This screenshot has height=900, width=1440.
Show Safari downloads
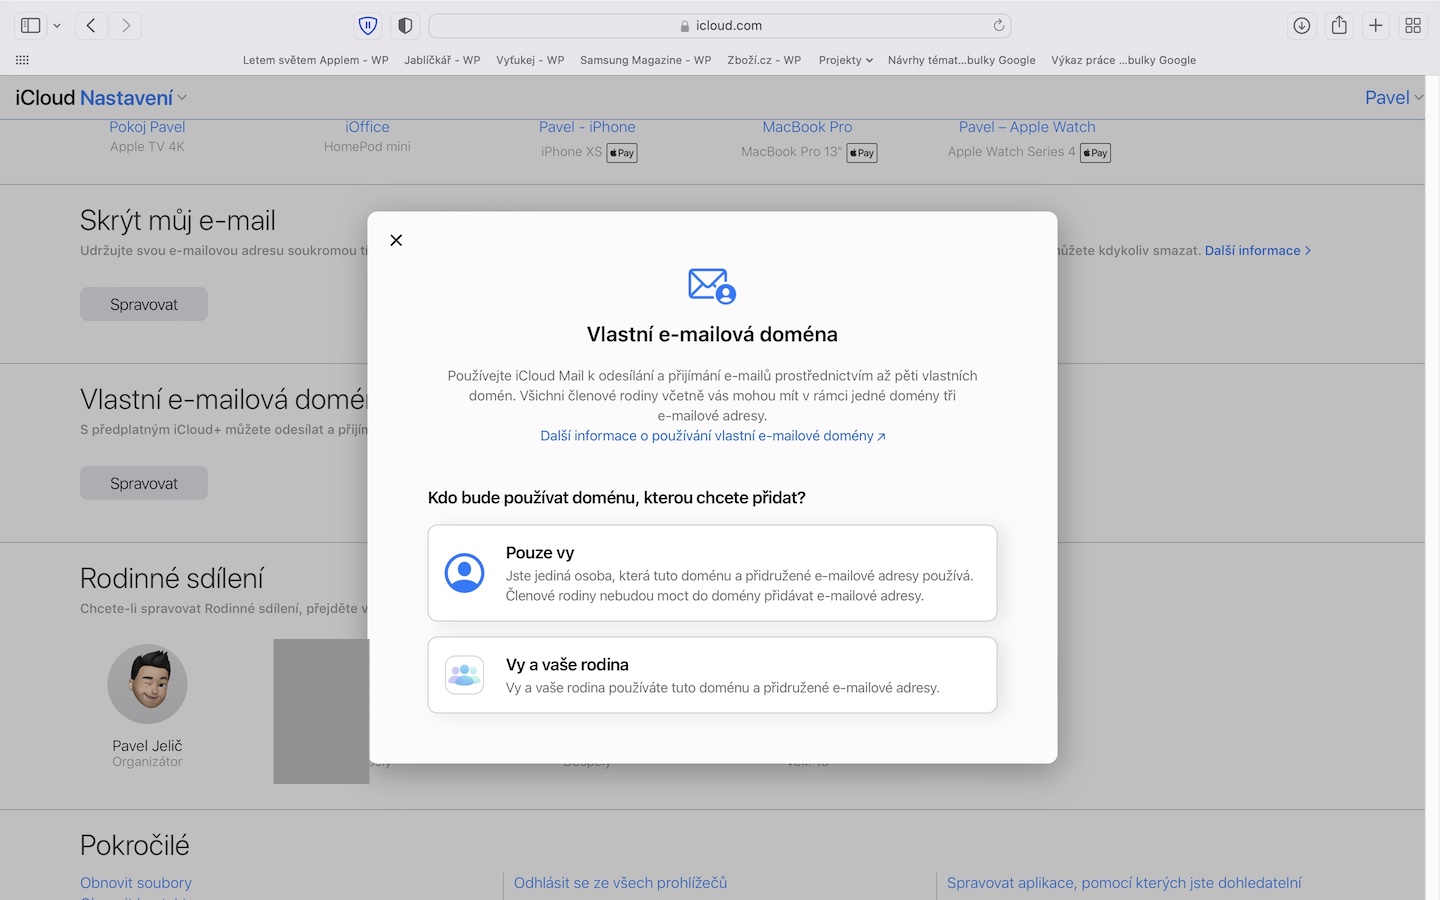tap(1301, 26)
